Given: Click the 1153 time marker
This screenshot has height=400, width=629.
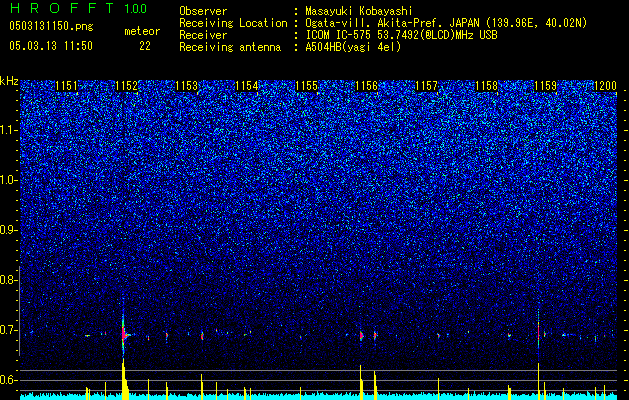Looking at the screenshot, I should pyautogui.click(x=187, y=86).
